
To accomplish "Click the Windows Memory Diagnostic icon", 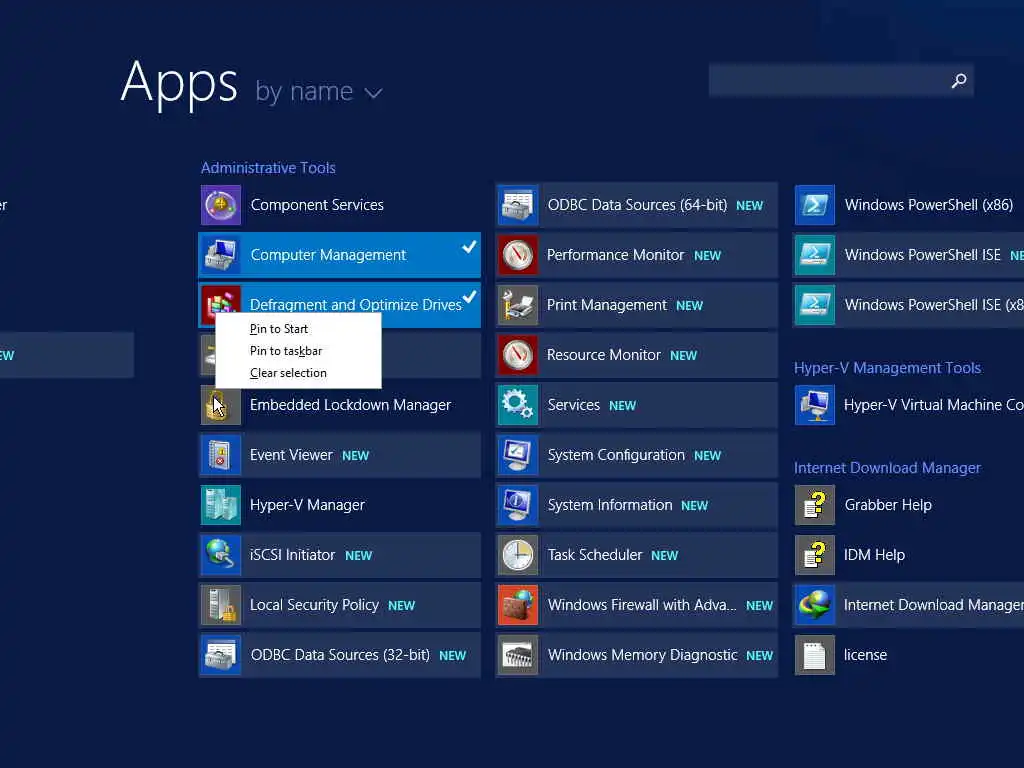I will click(518, 654).
